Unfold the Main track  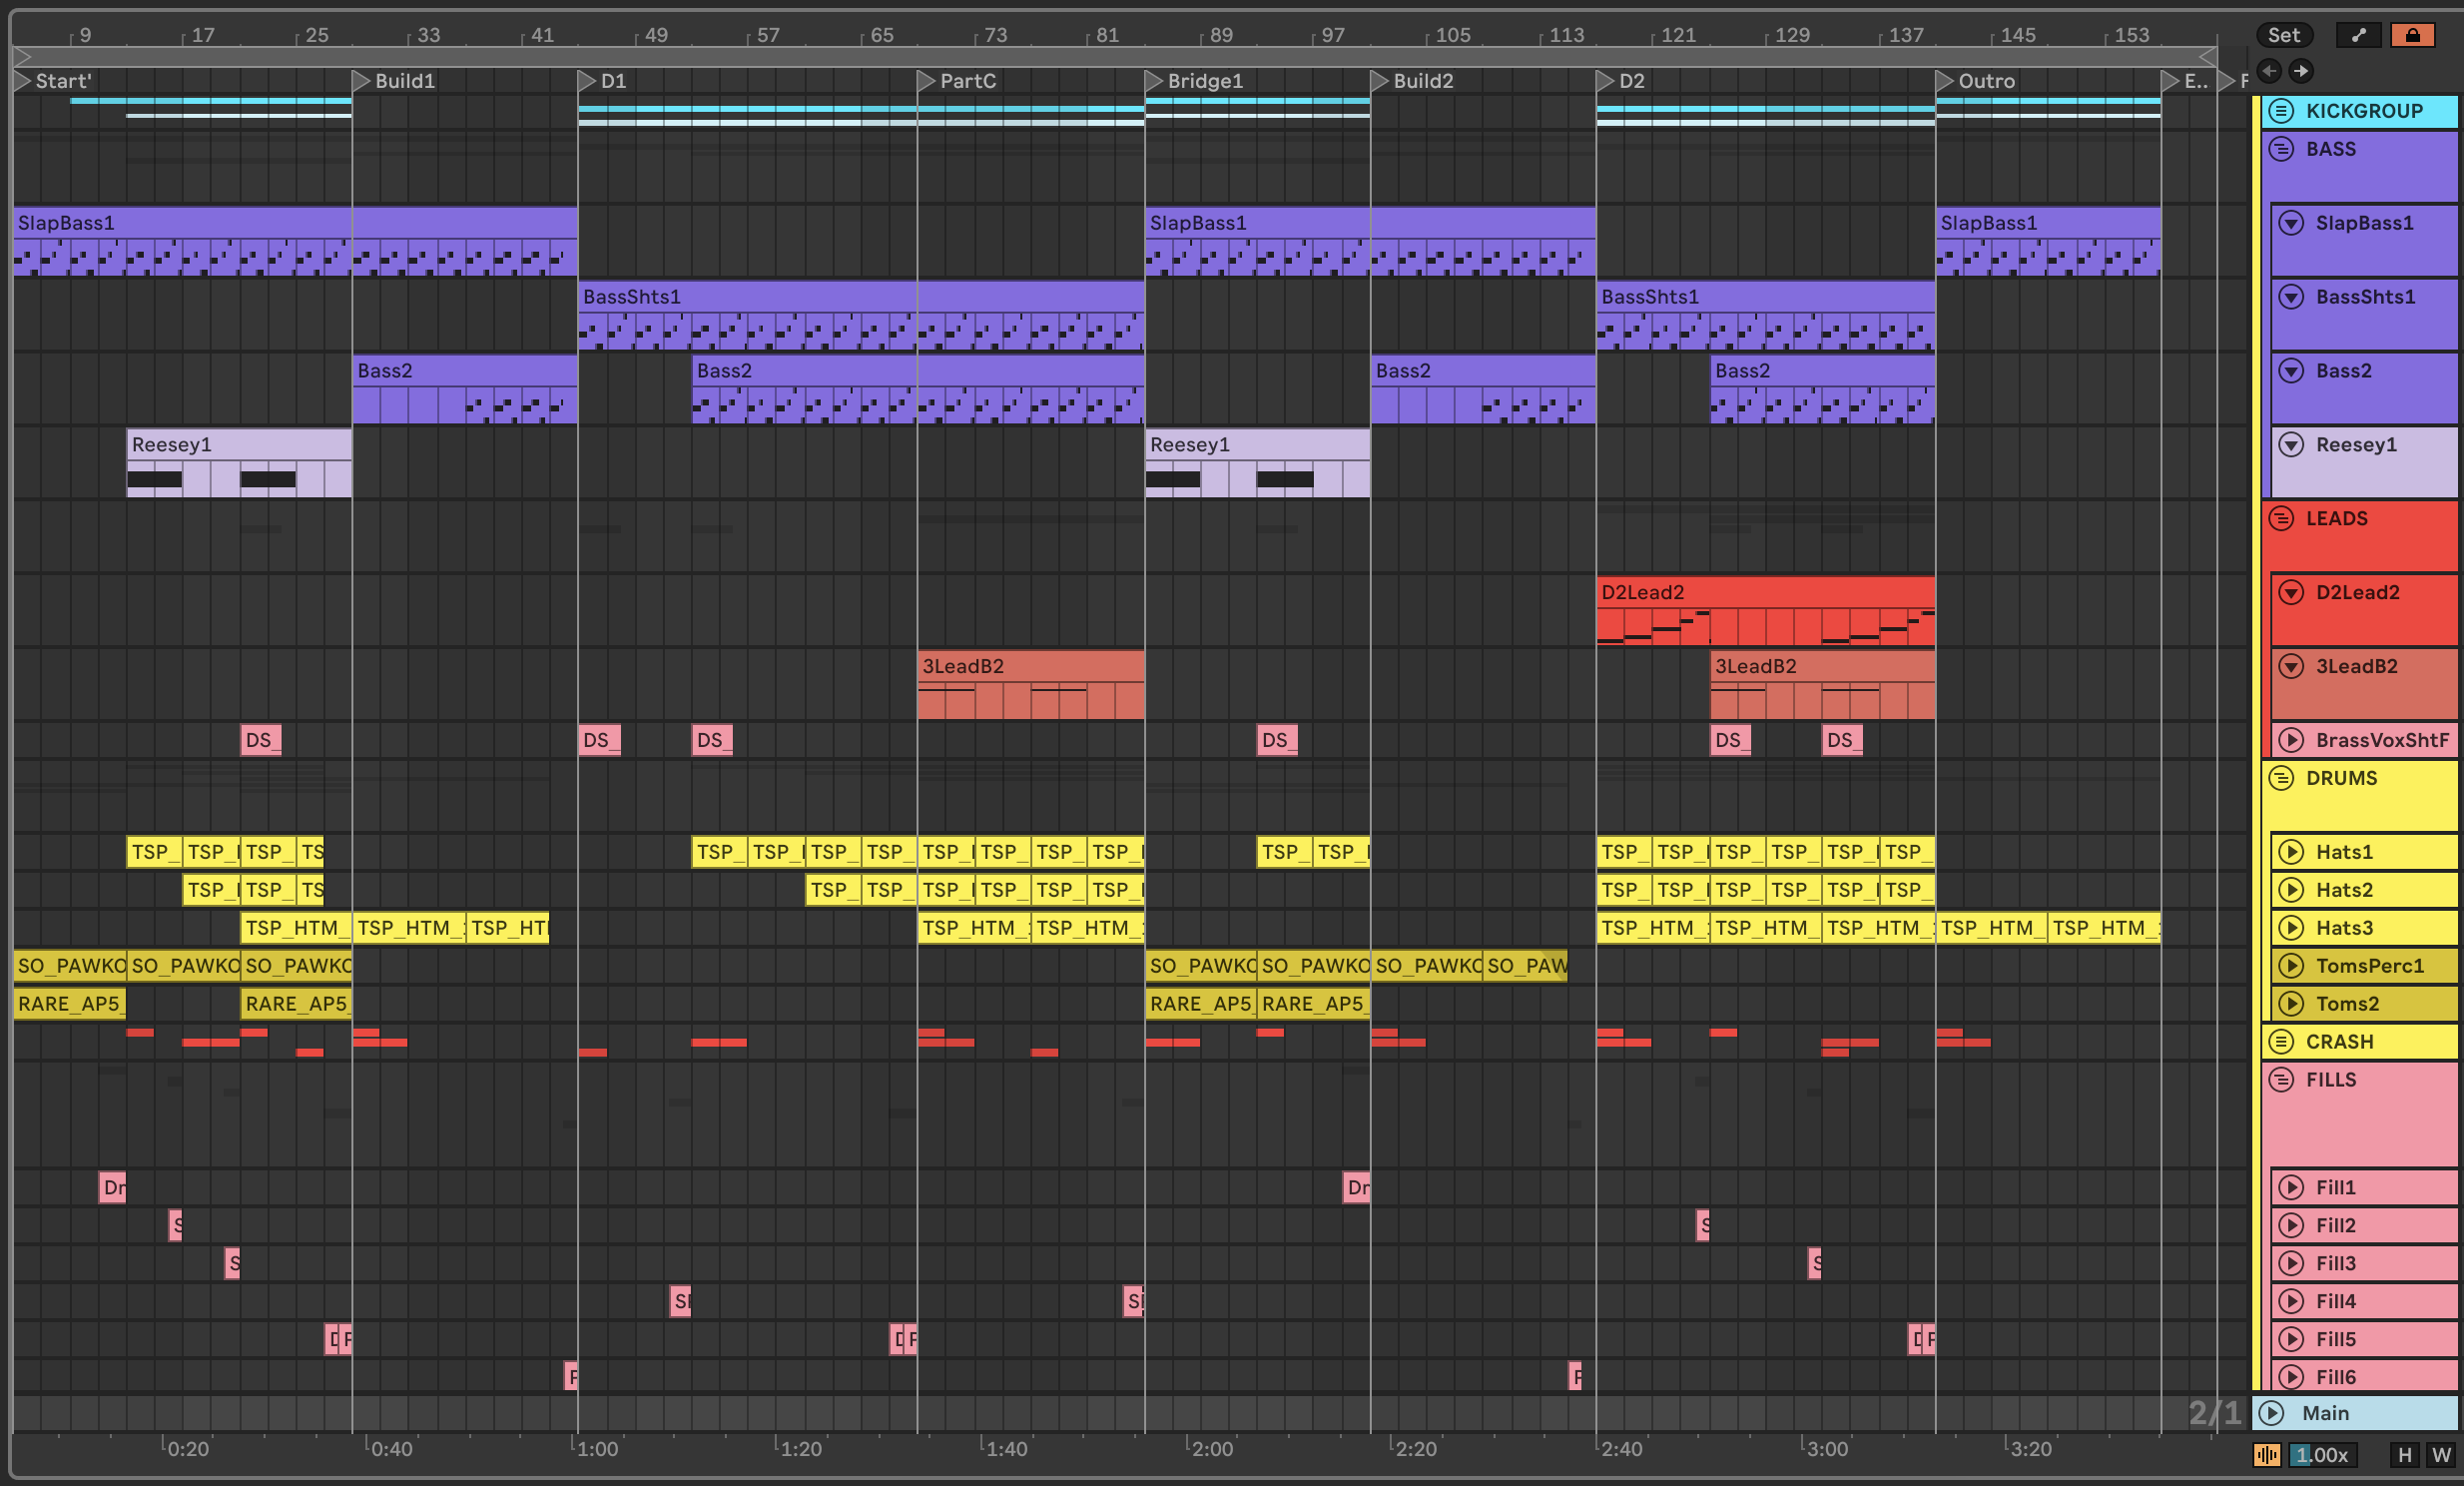pos(2272,1413)
